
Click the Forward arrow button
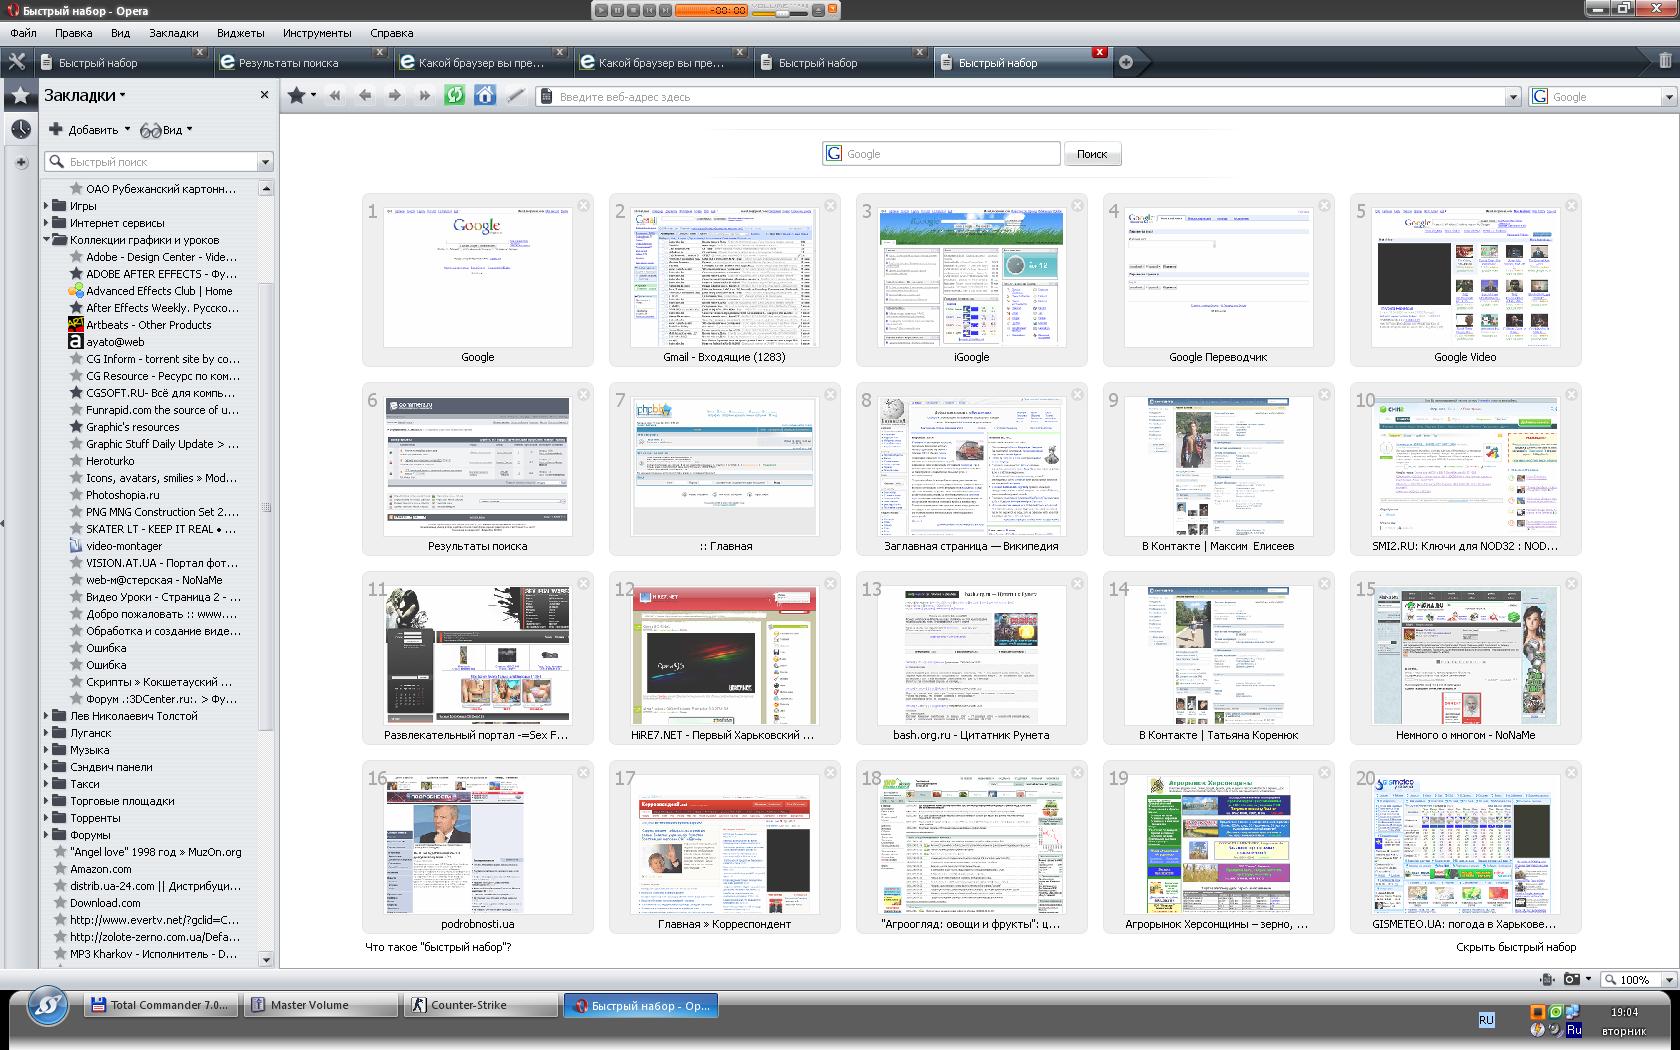point(395,96)
